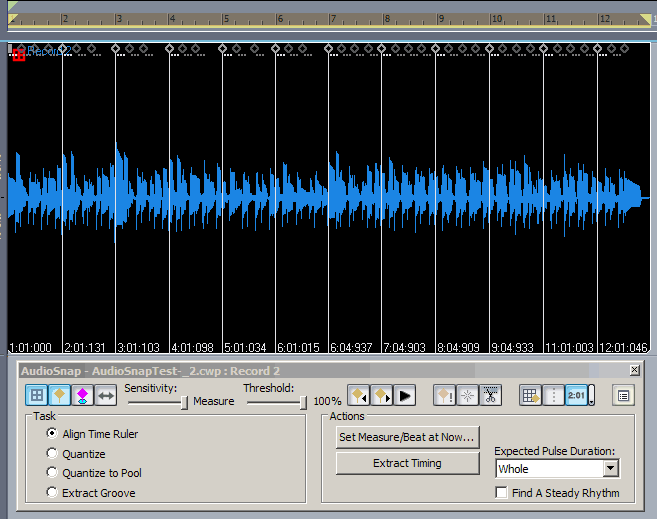657x519 pixels.
Task: Select the Extract Groove radio option
Action: tap(52, 493)
